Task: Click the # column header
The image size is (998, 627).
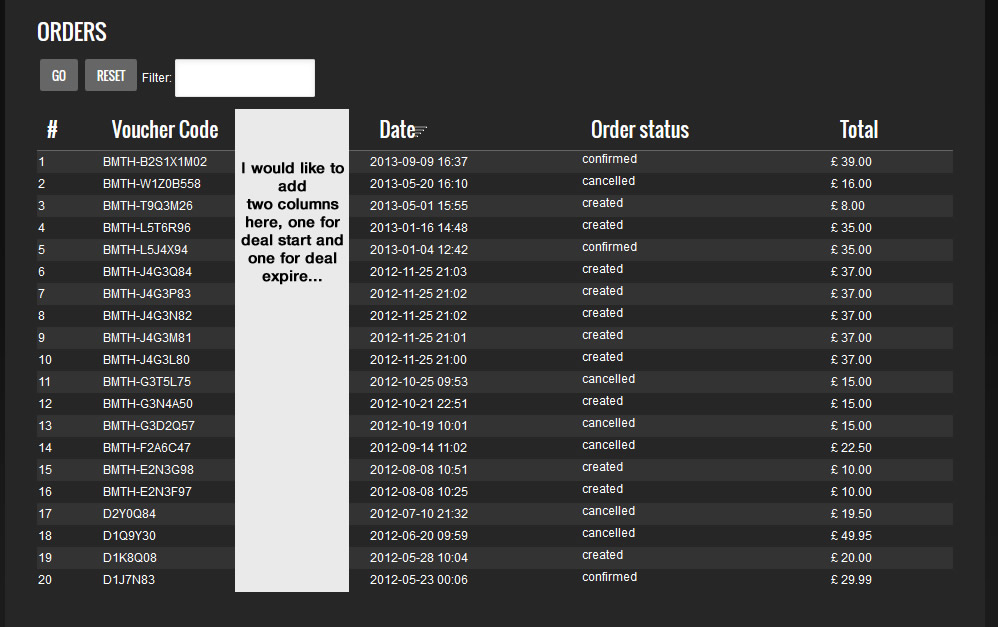Action: tap(52, 129)
